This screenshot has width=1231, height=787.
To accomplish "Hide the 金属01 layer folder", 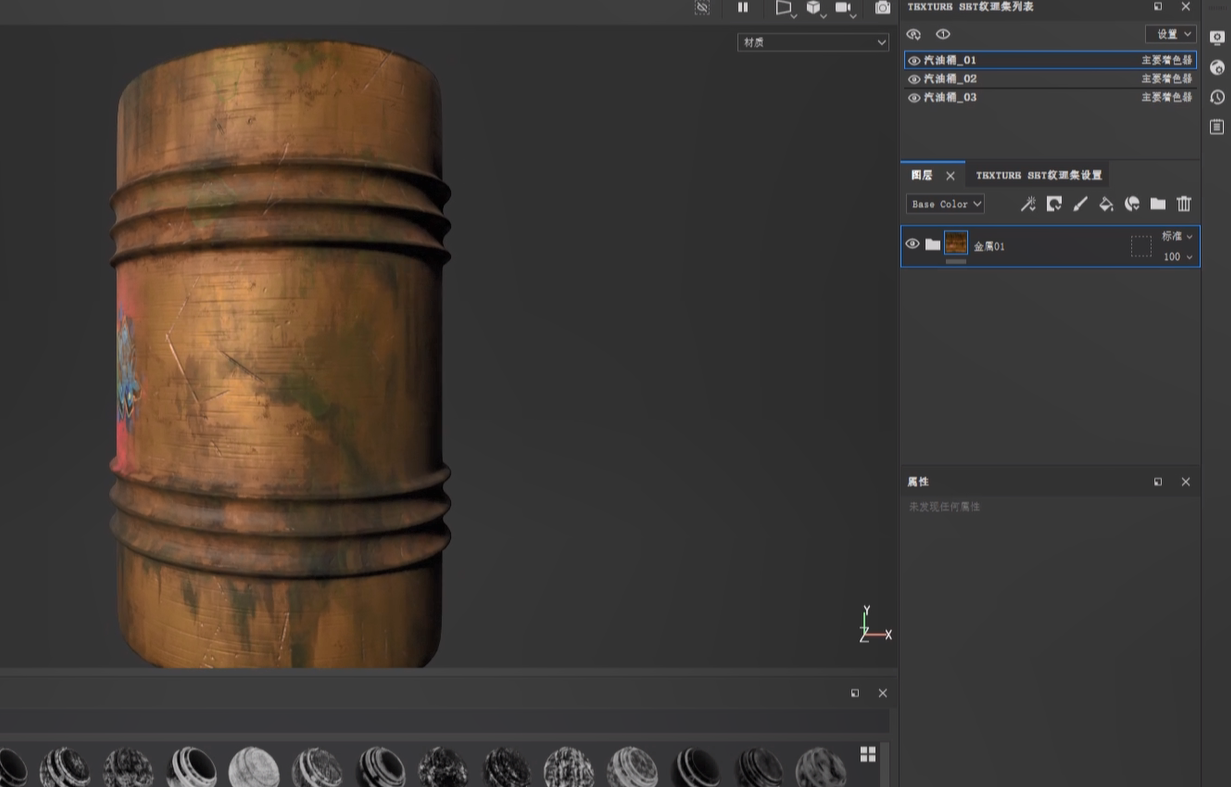I will [912, 244].
